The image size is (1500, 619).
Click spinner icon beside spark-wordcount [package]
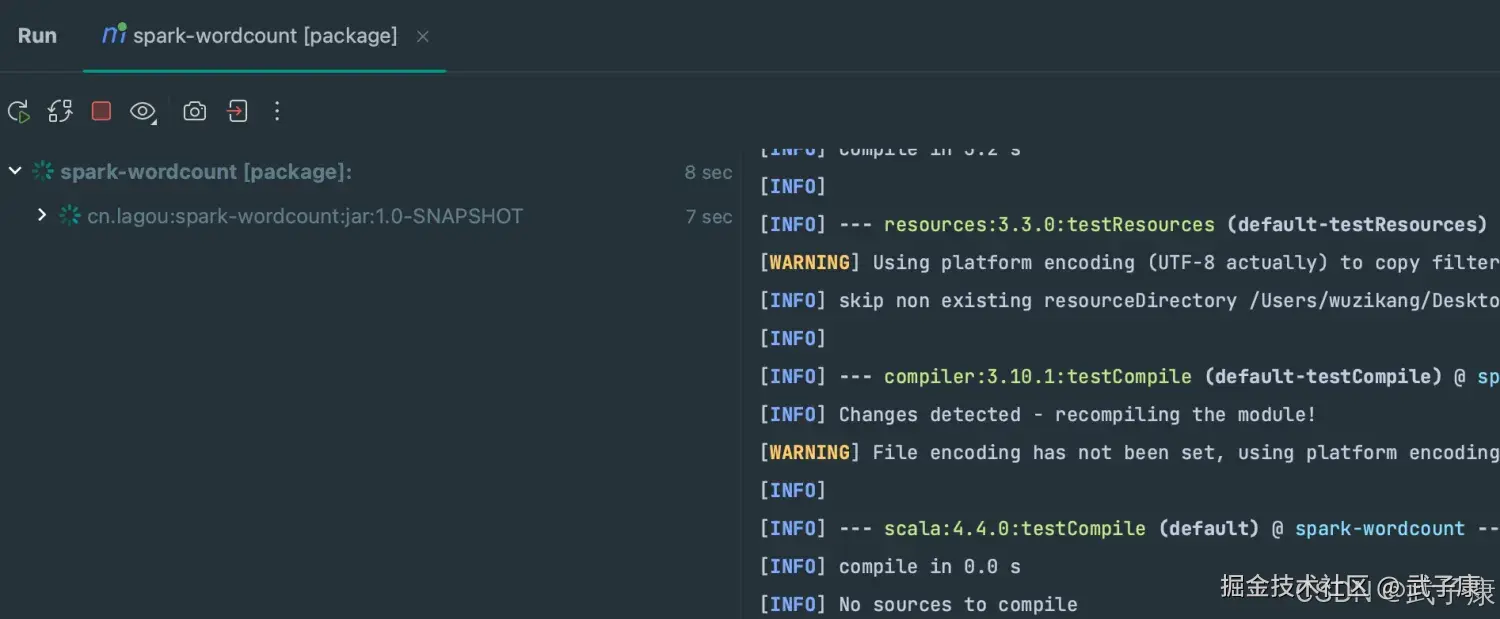[x=43, y=171]
